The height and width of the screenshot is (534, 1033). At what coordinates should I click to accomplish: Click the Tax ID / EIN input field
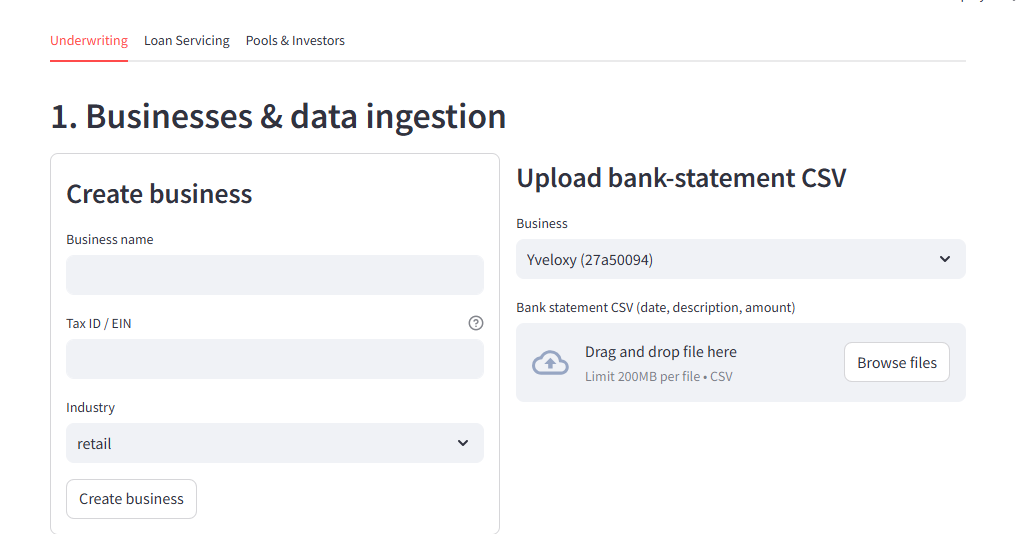pos(275,359)
